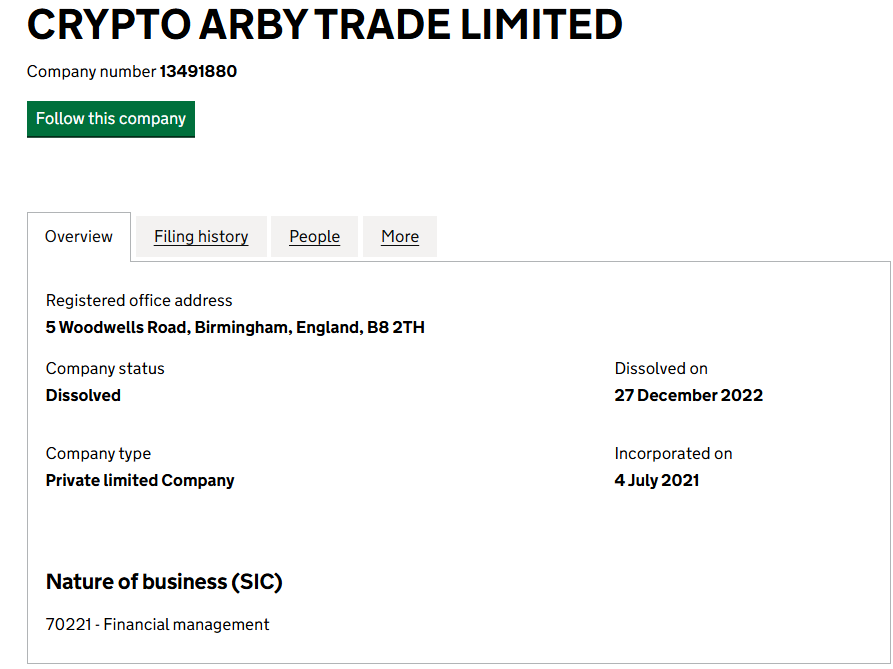
Task: Click the 5 Woodwells Road address text
Action: [x=235, y=328]
